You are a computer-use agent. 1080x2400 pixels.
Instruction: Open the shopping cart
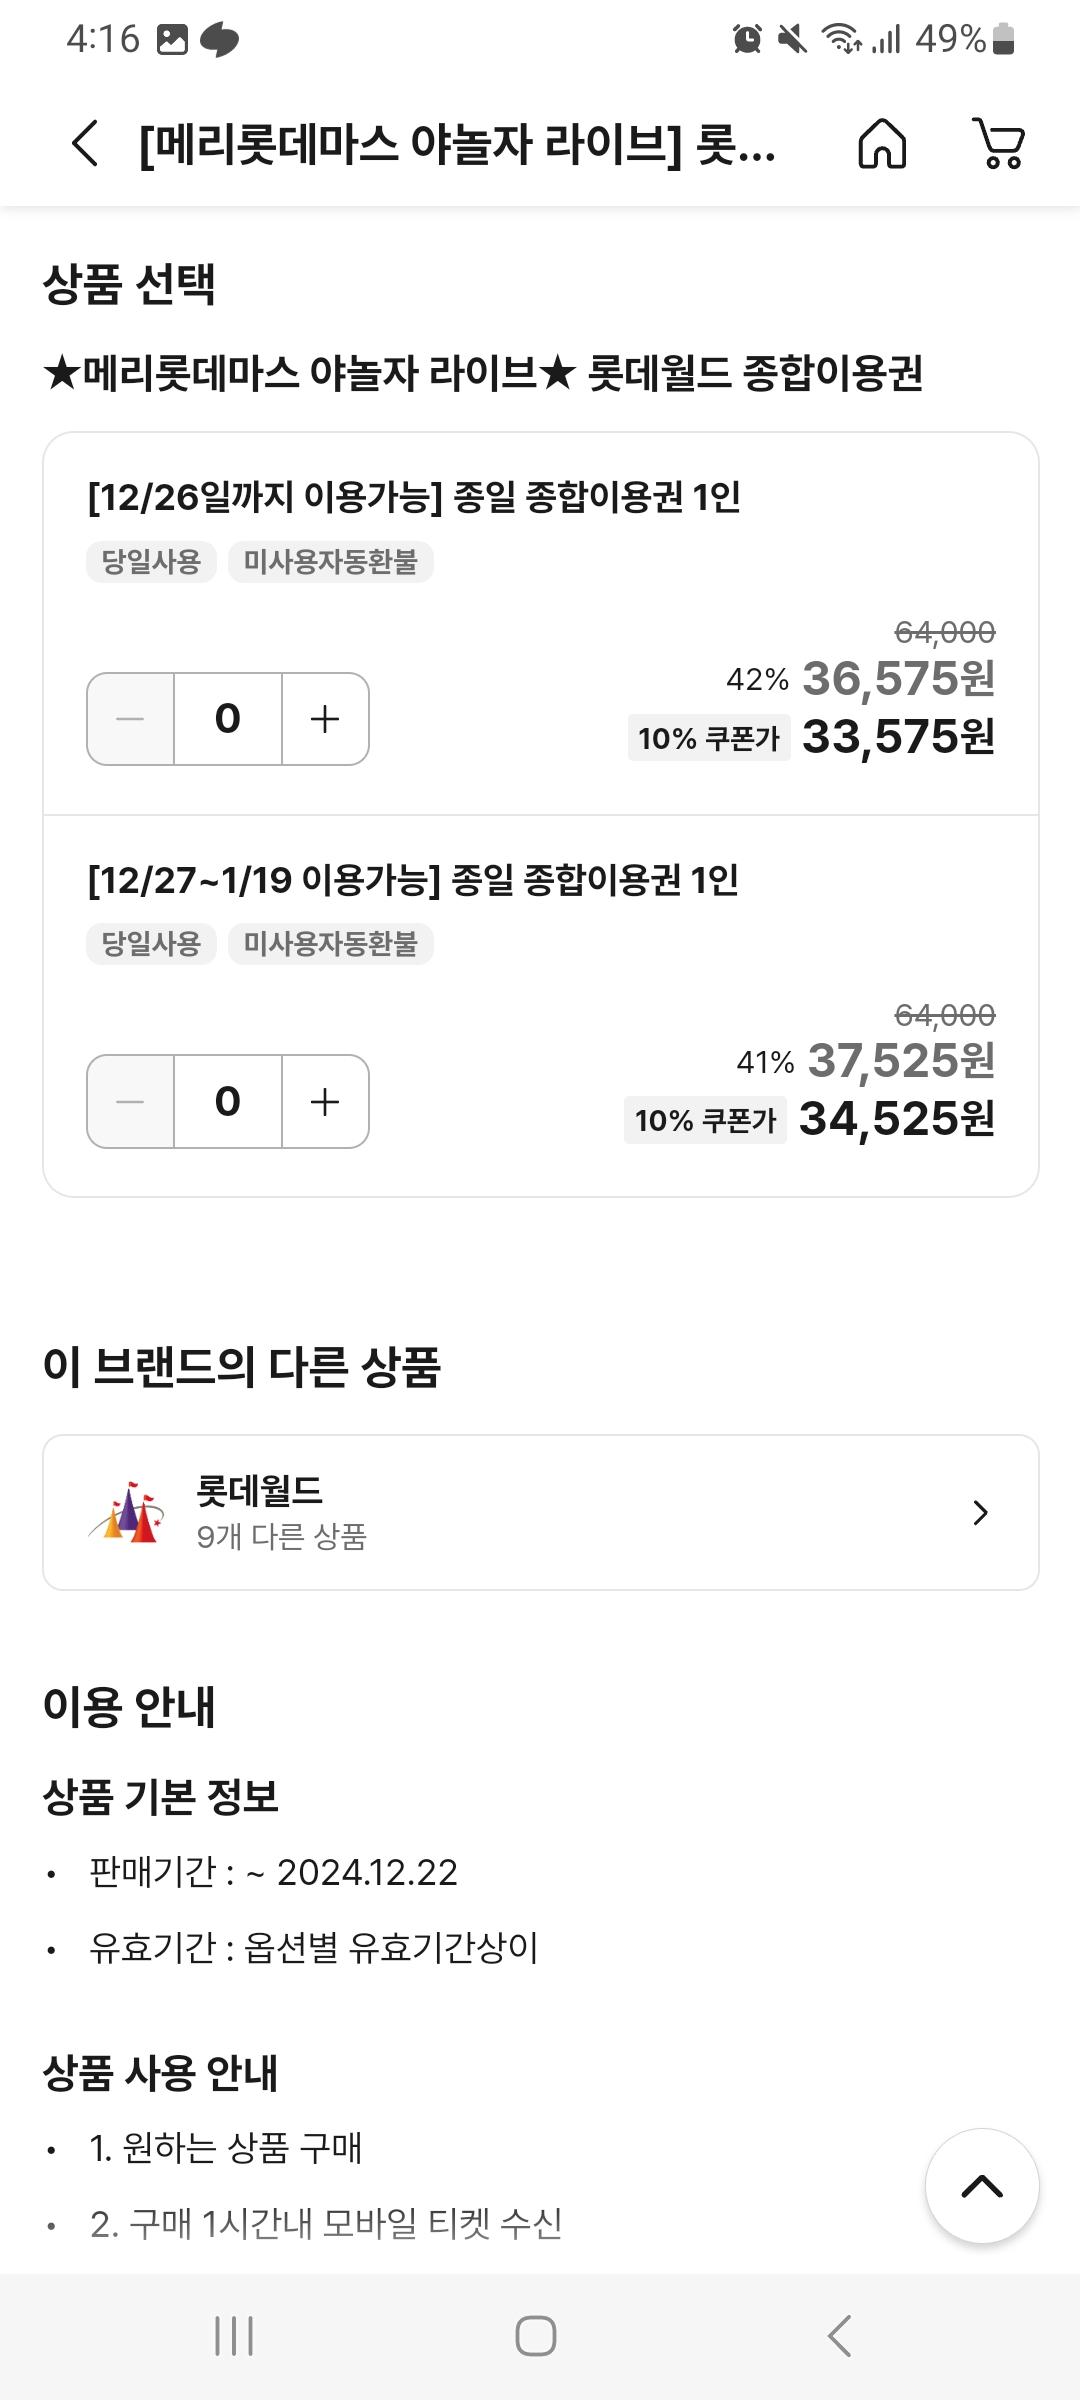click(999, 144)
